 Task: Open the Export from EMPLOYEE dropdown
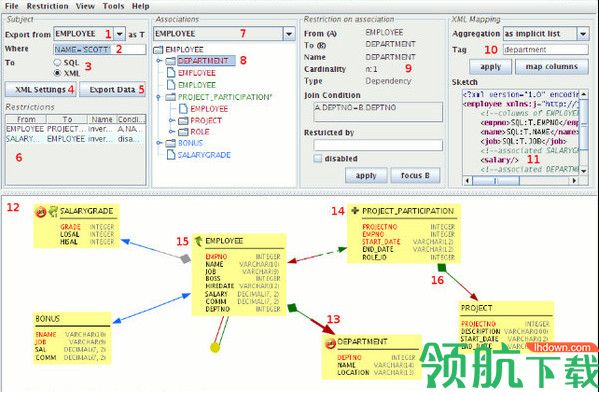coord(120,34)
